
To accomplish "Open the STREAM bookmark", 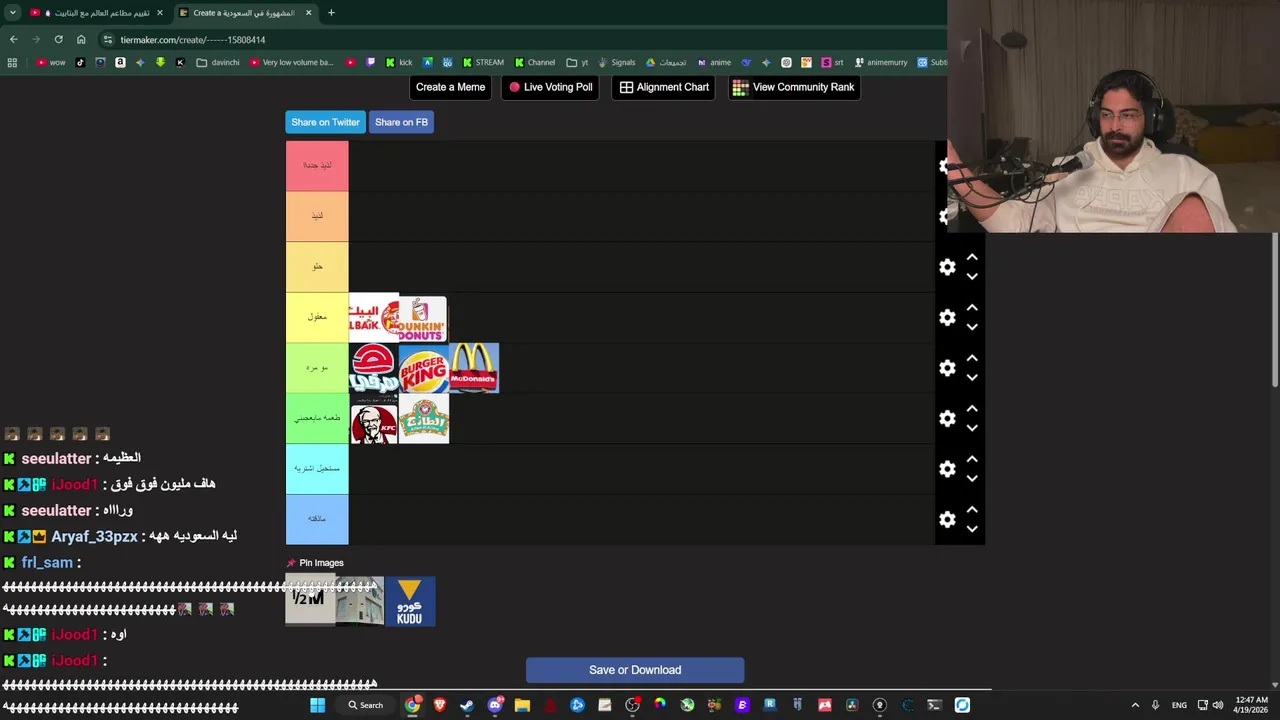I will point(483,62).
